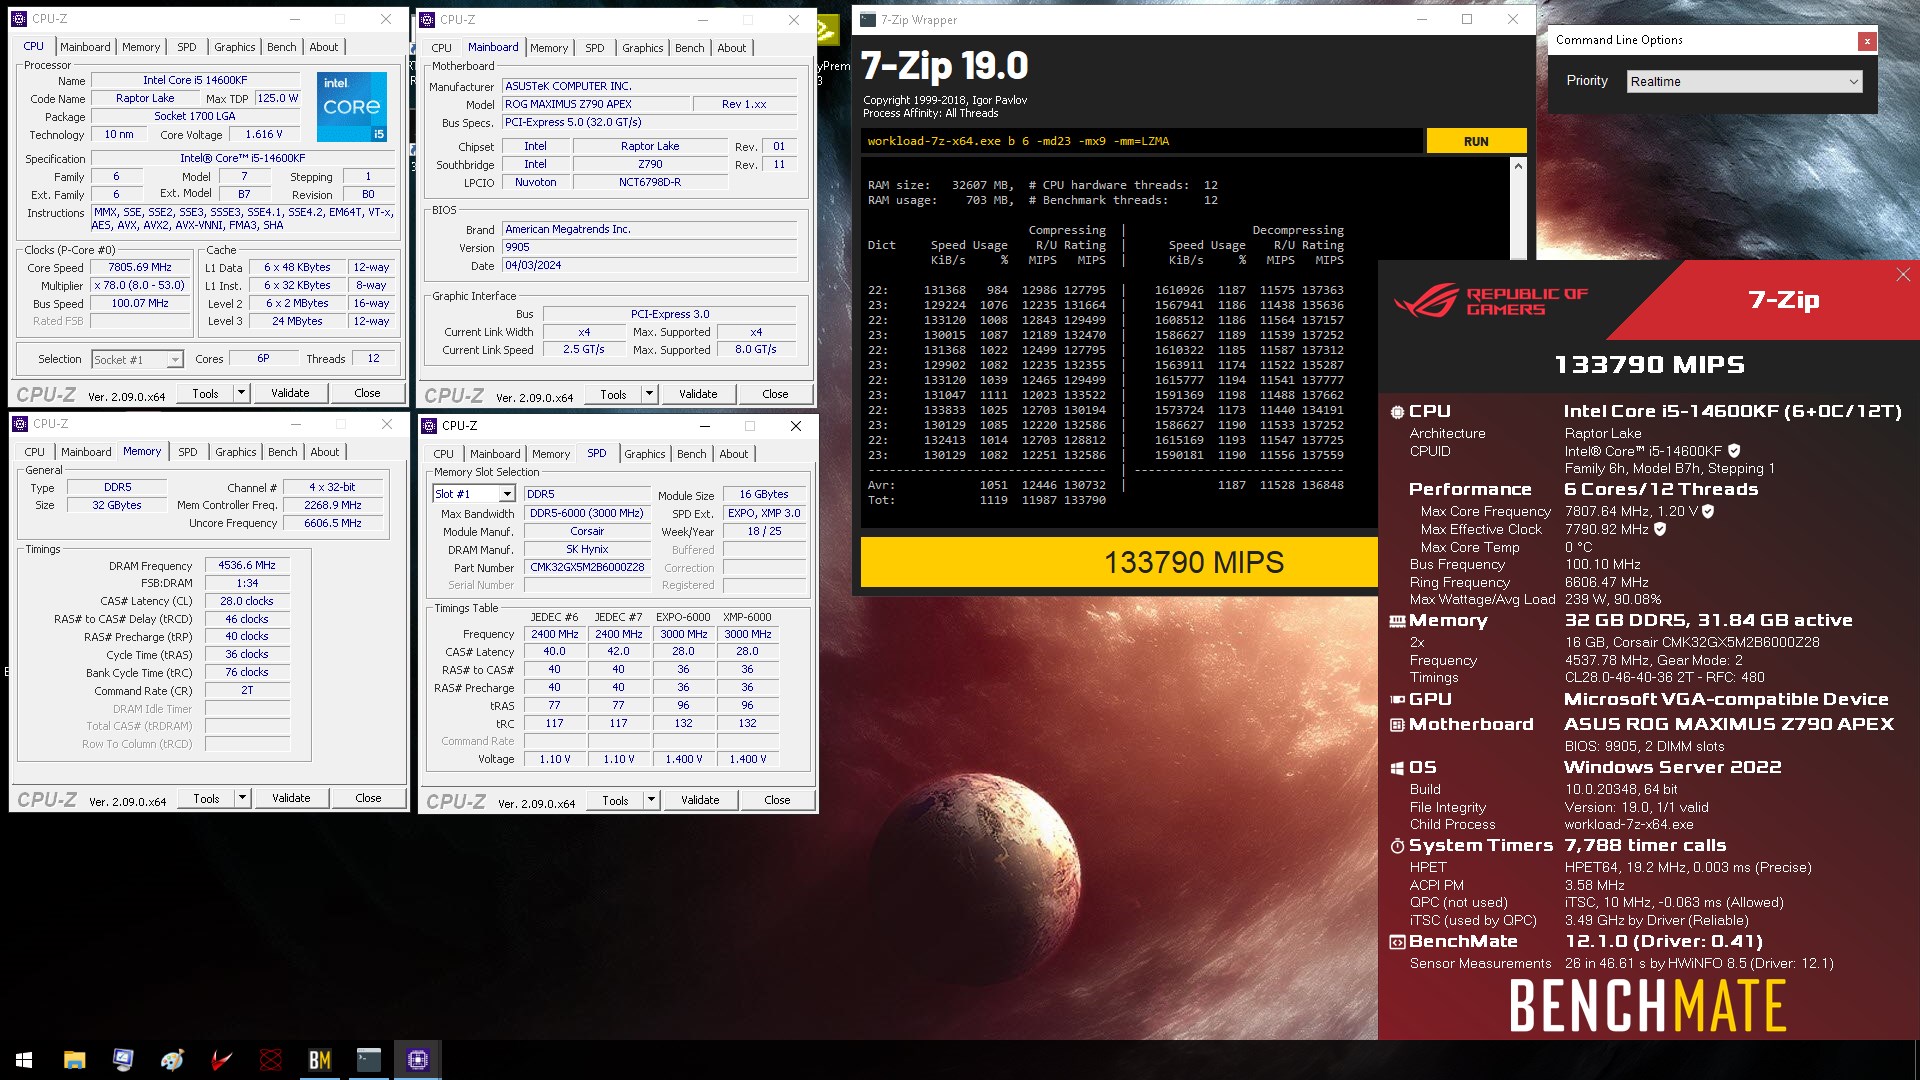Click the yellow RUN button
Screen dimensions: 1920x1080
click(x=1476, y=141)
